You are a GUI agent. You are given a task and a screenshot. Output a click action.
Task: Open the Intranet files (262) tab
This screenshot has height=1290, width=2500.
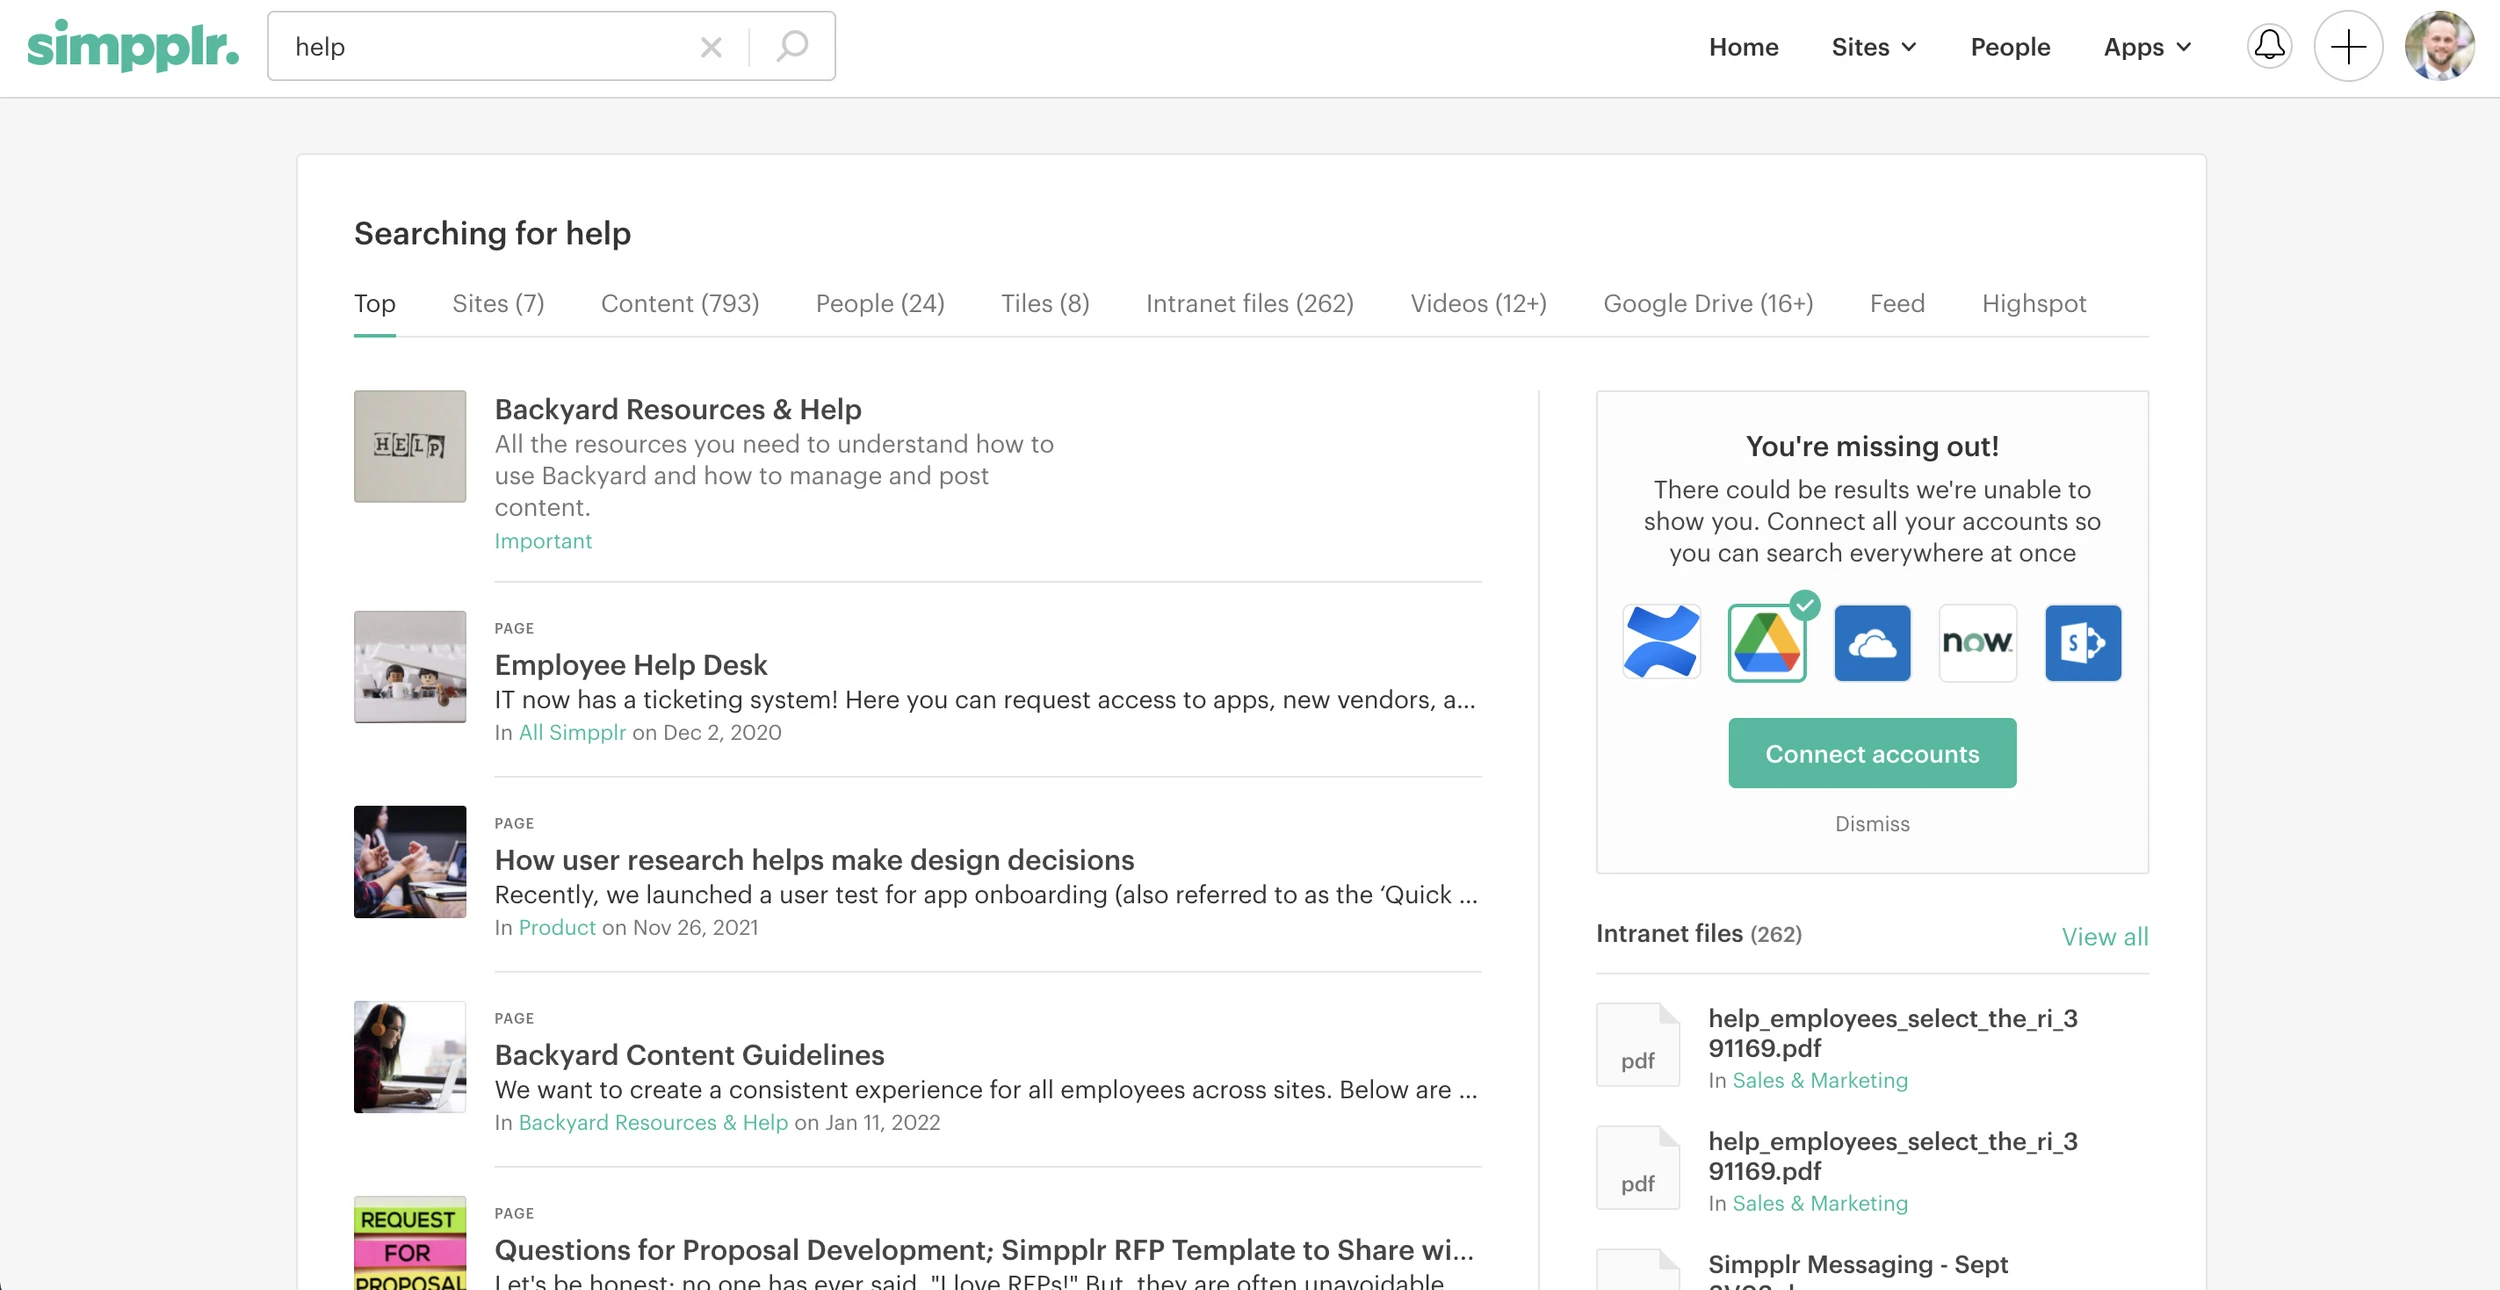pos(1249,303)
